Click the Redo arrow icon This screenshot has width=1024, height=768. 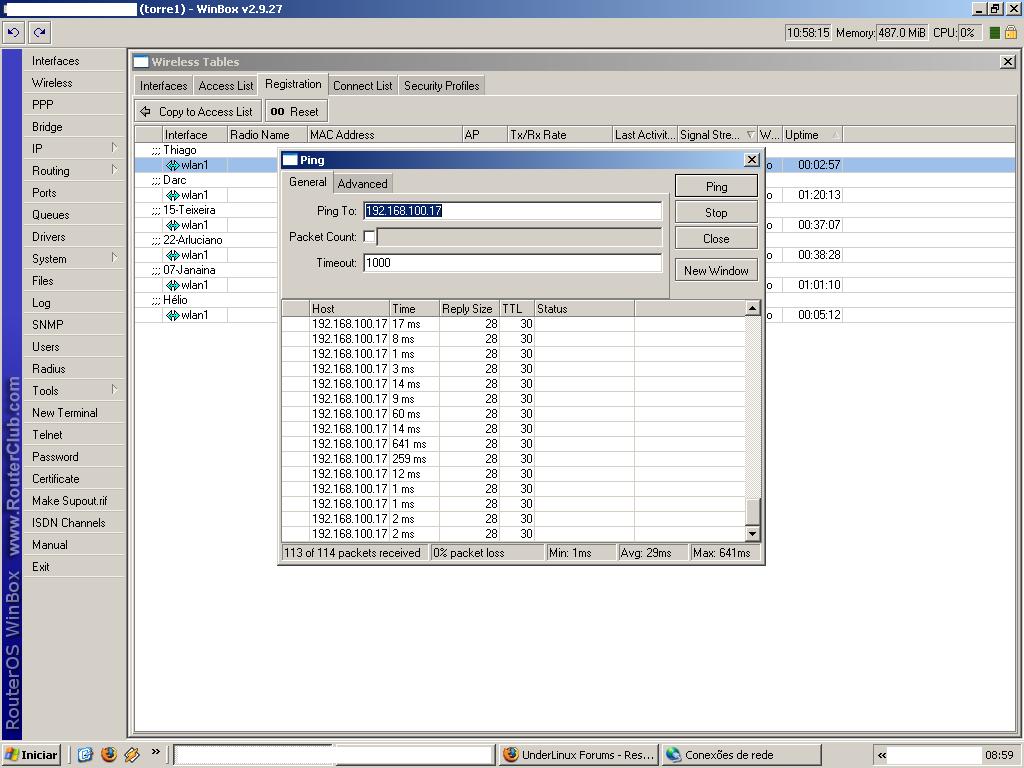(39, 32)
